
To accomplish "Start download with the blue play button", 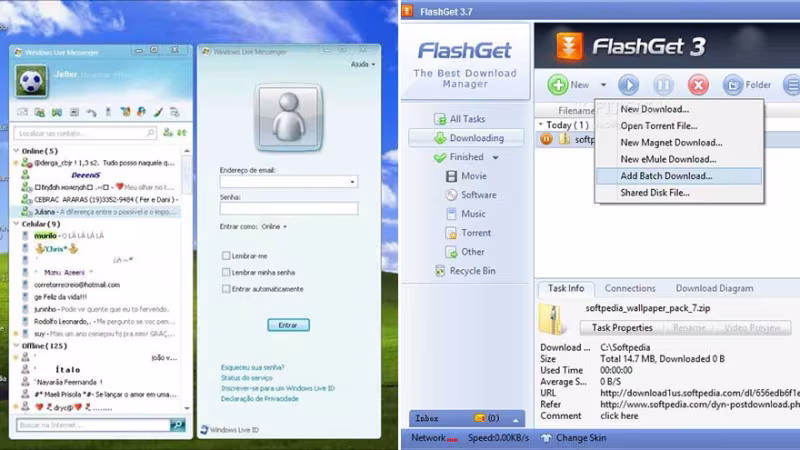I will point(628,85).
